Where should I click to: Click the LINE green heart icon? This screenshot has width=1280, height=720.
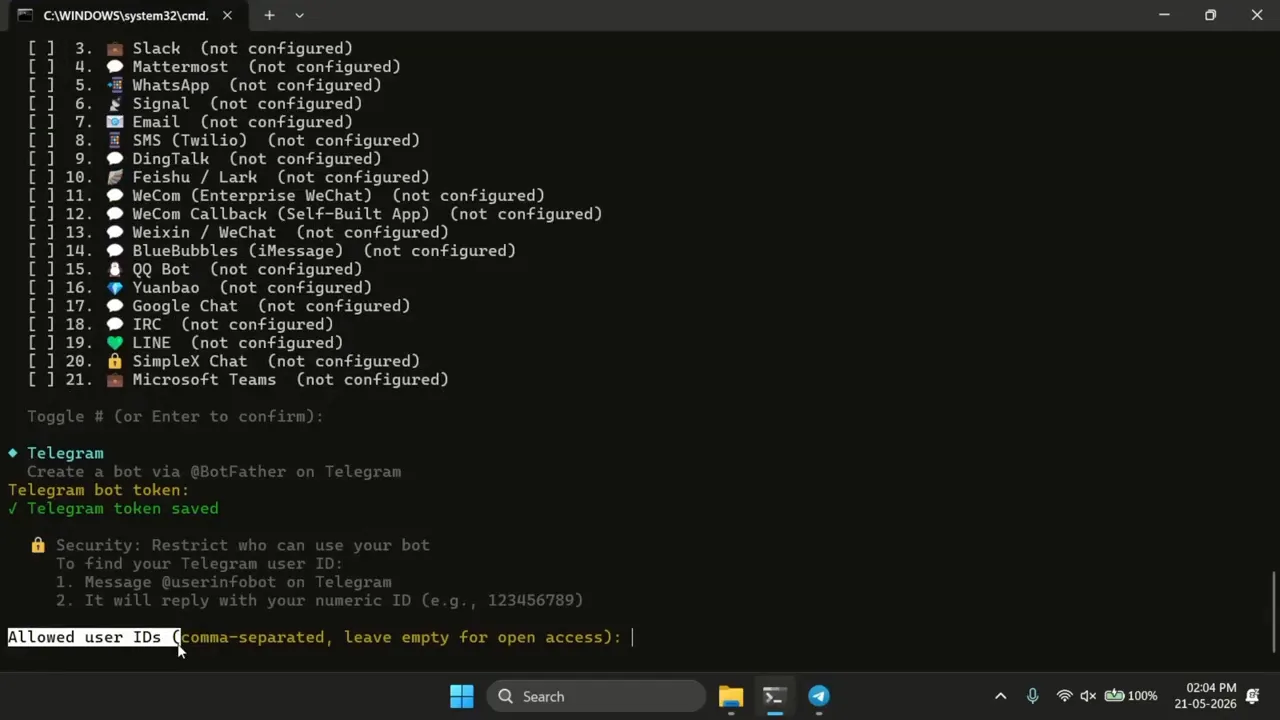click(115, 342)
